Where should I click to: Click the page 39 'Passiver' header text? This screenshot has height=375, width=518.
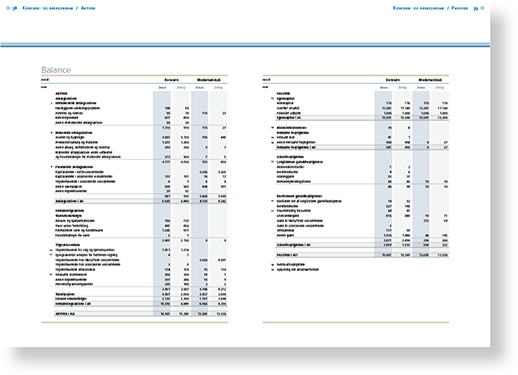pos(460,8)
